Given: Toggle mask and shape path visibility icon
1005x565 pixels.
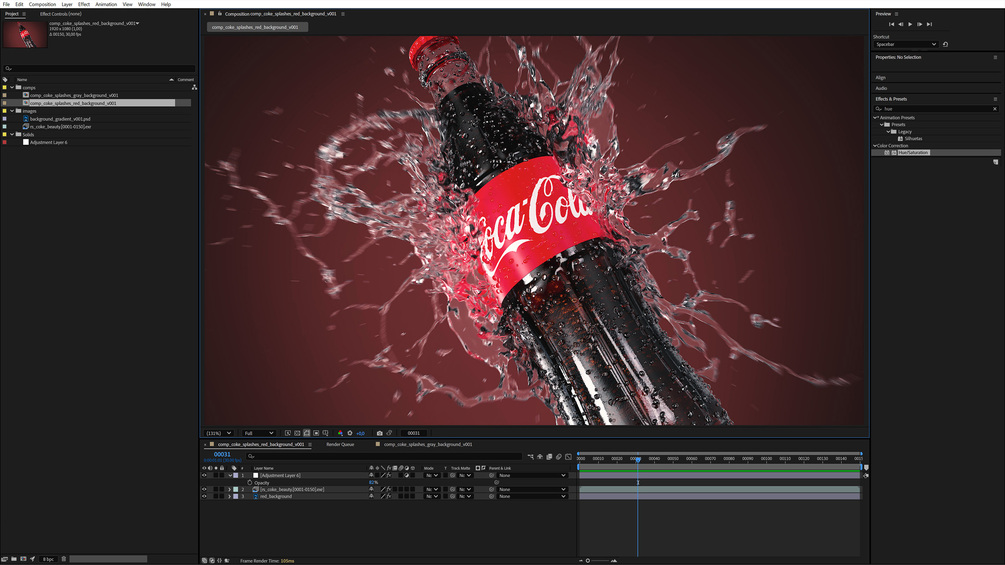Looking at the screenshot, I should [306, 433].
